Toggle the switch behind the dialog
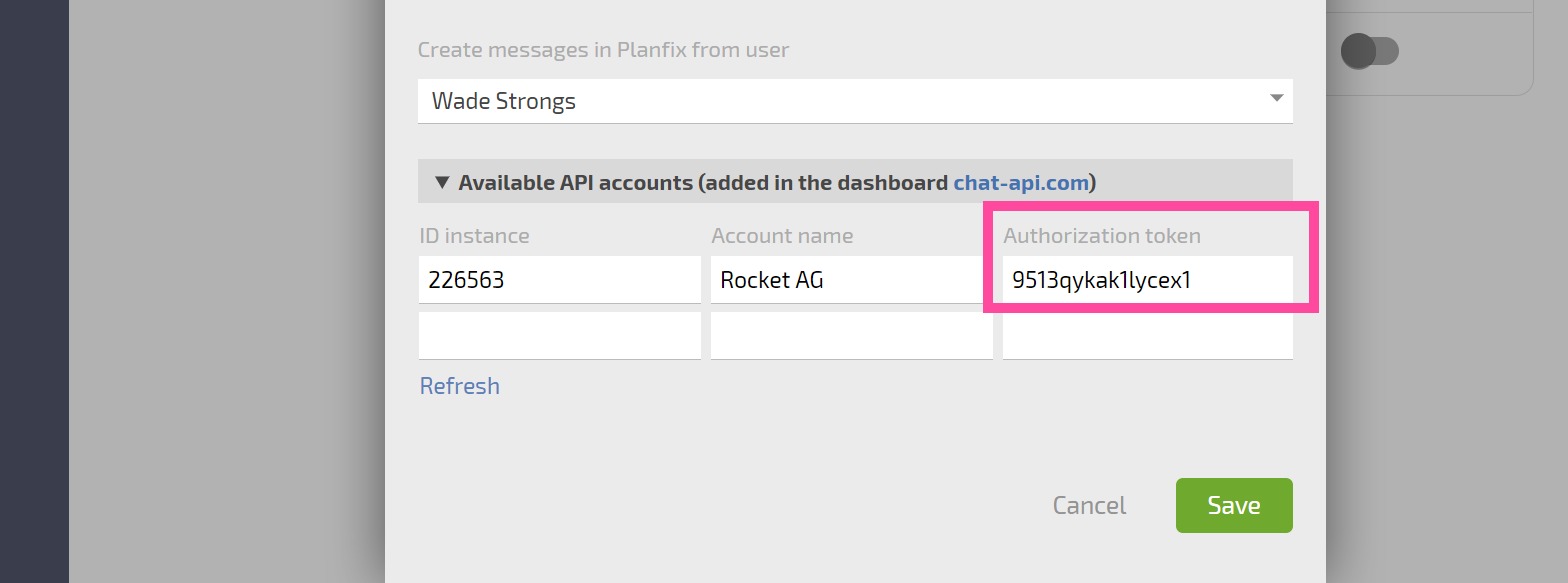 [x=1369, y=51]
